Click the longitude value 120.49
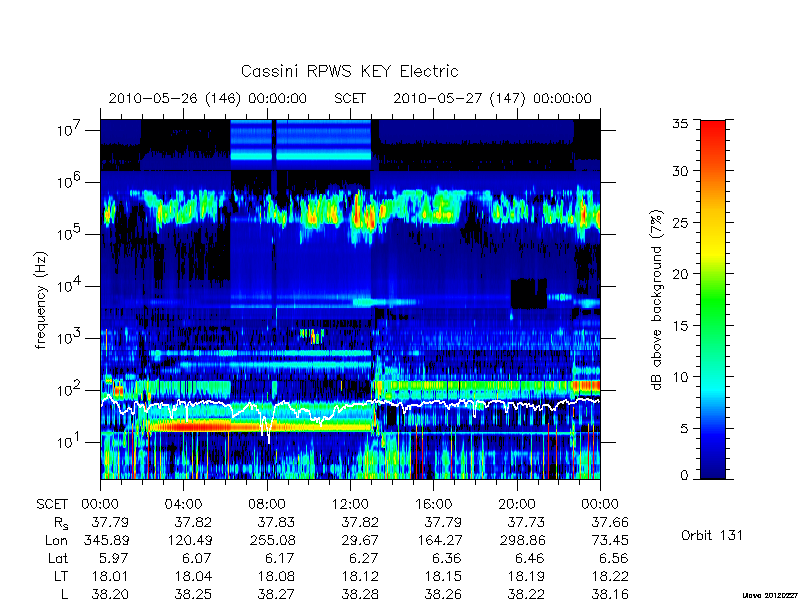This screenshot has width=800, height=600. 189,540
